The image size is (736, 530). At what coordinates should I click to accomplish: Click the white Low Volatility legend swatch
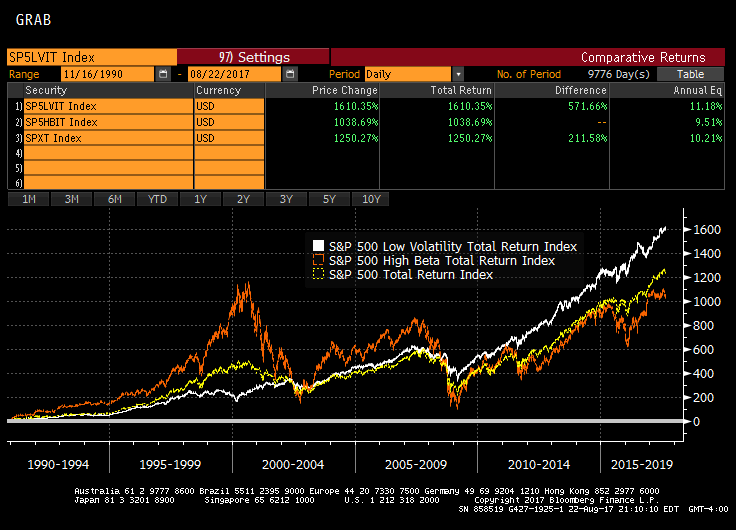point(318,246)
